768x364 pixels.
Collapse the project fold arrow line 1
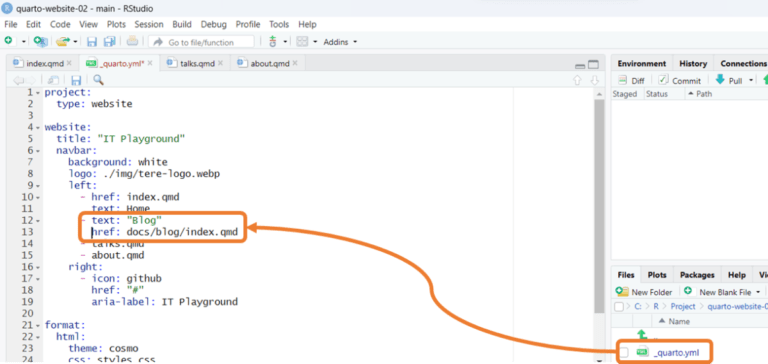[x=38, y=93]
